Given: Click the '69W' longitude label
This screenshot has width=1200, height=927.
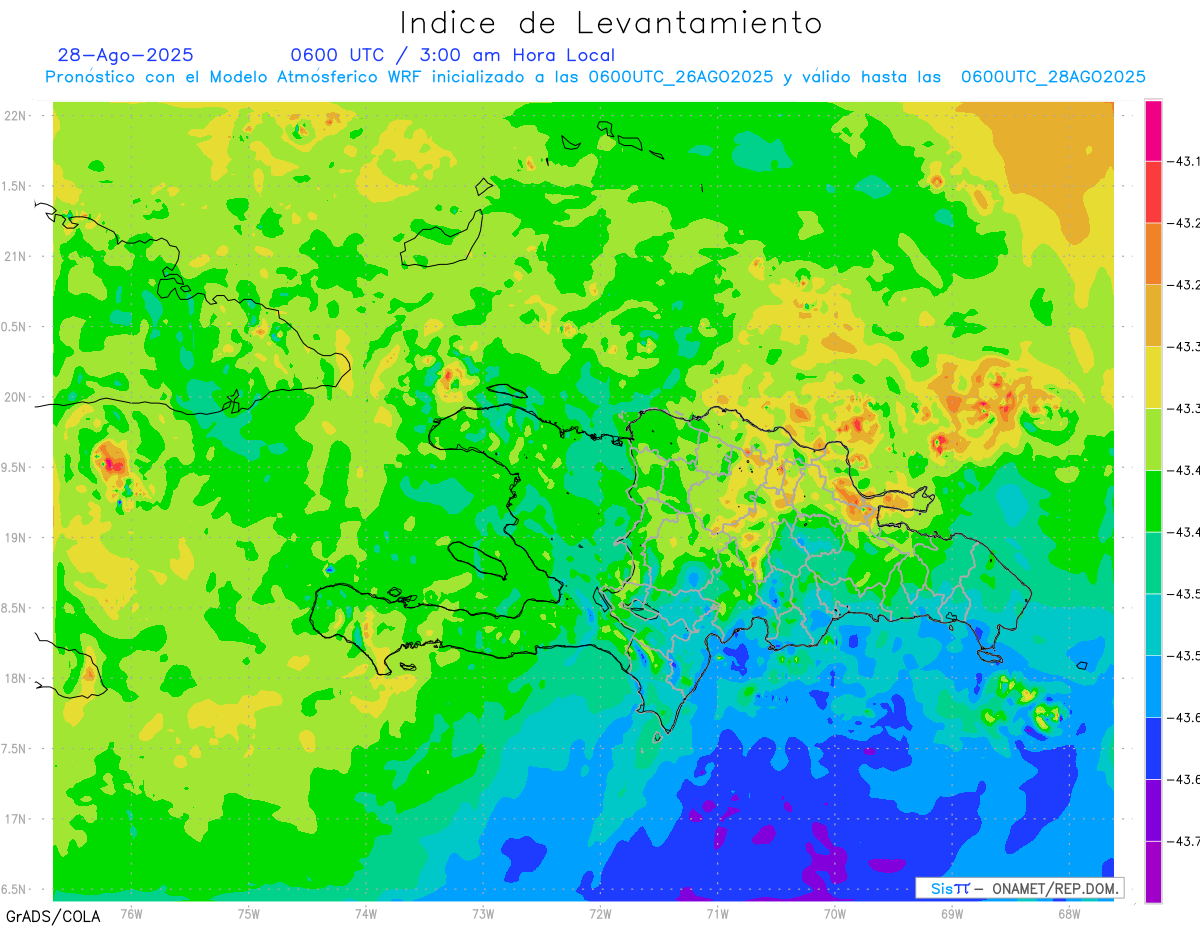Looking at the screenshot, I should [951, 913].
